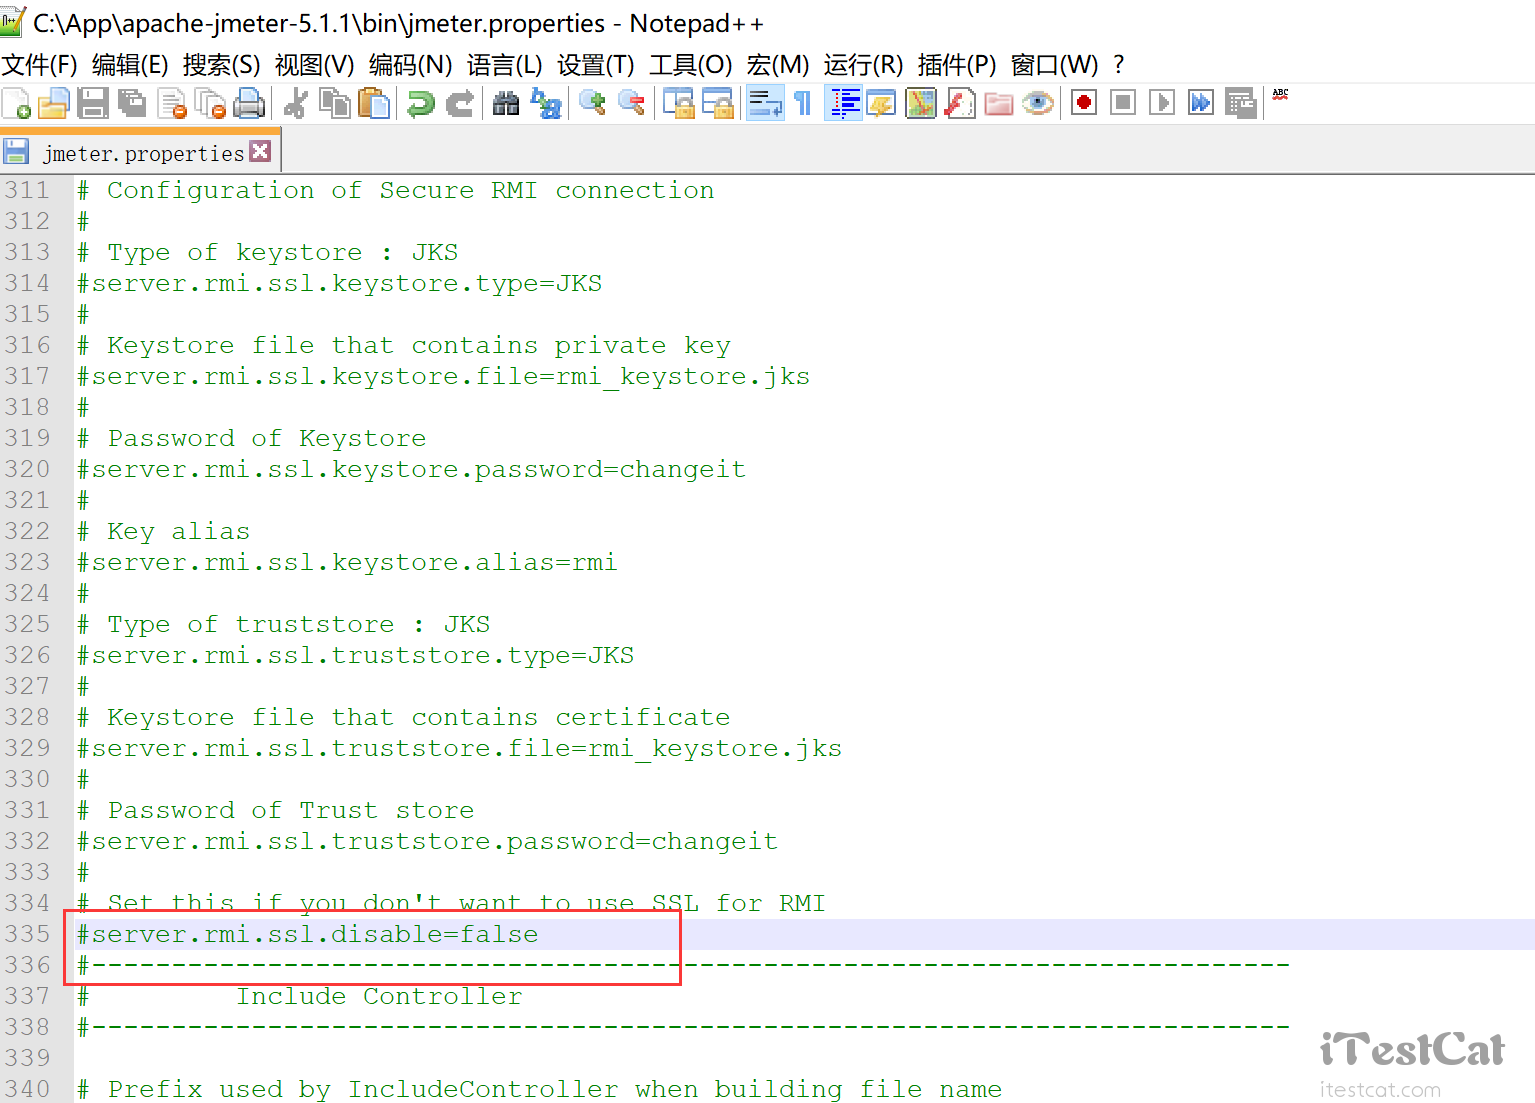The width and height of the screenshot is (1535, 1103).
Task: Click the Stop macro recording icon
Action: tap(1123, 103)
